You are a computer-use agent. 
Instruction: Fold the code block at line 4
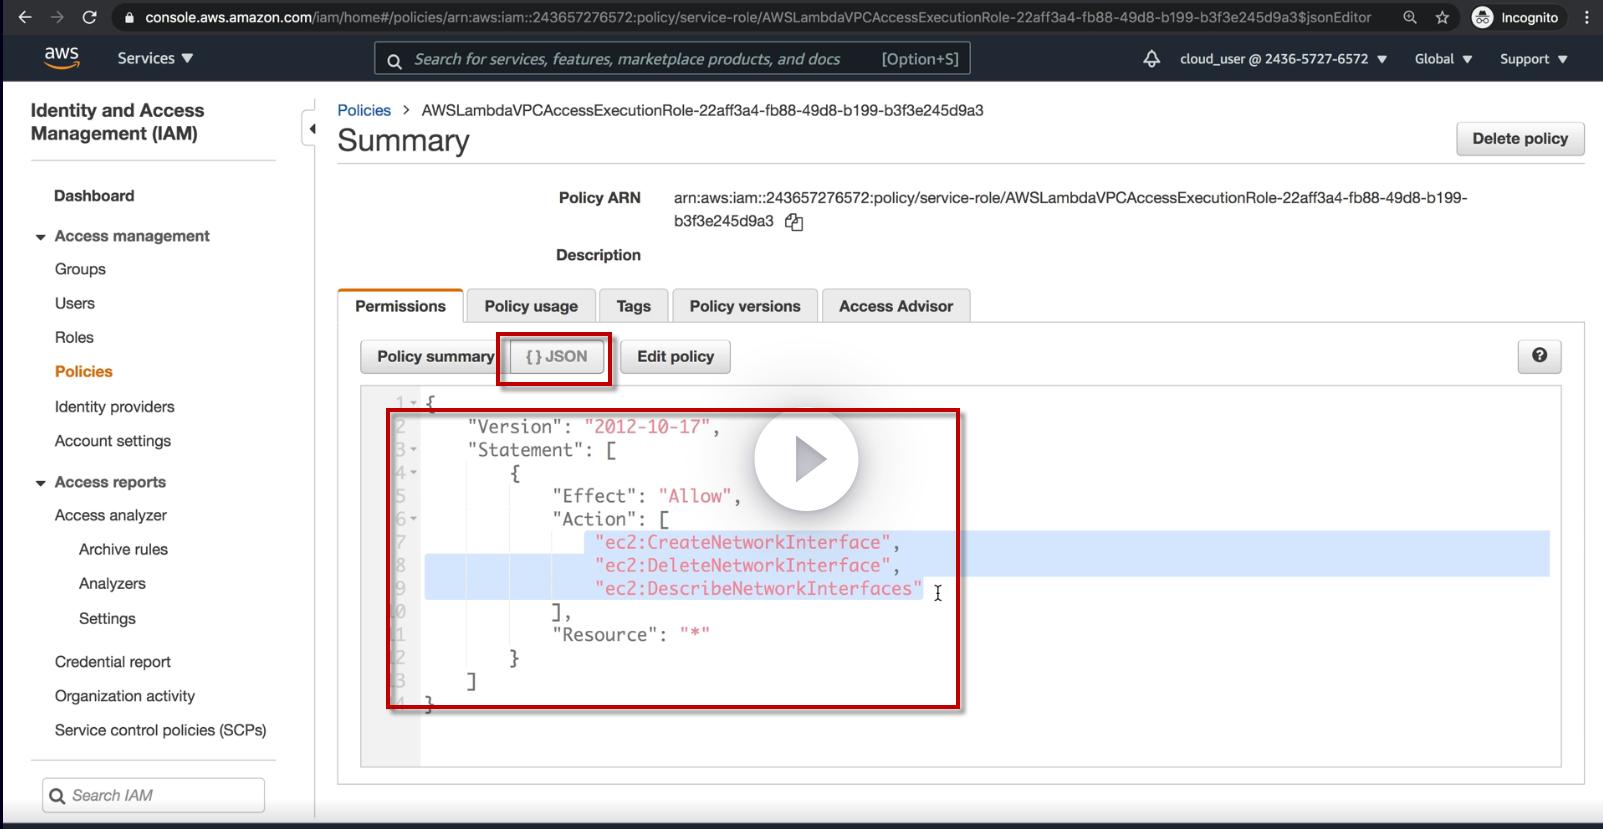tap(413, 473)
